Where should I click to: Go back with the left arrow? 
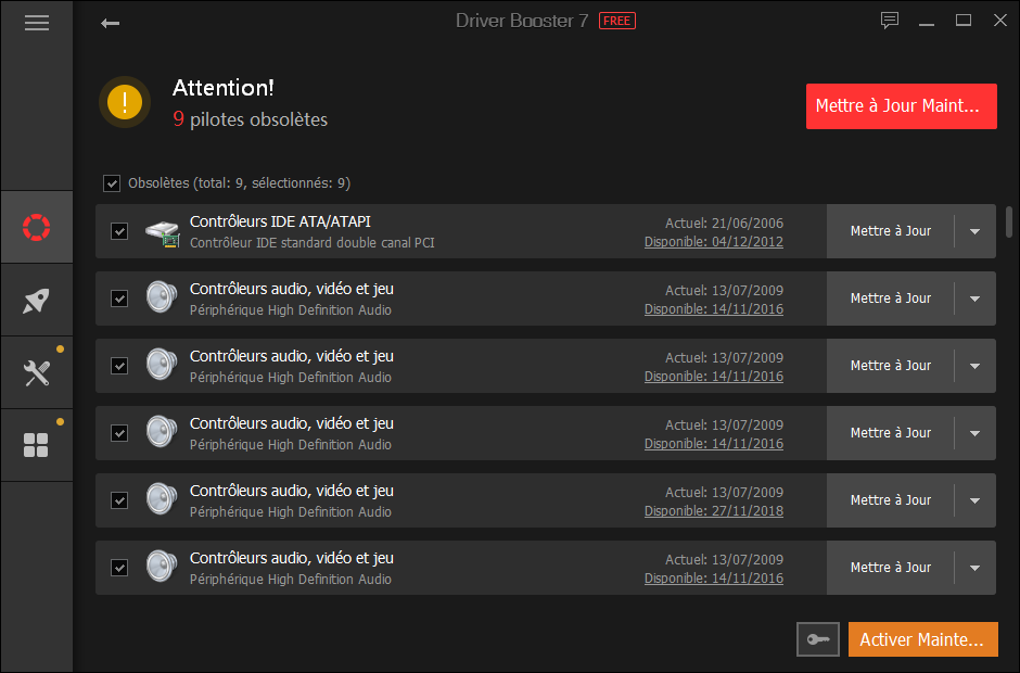click(x=110, y=23)
